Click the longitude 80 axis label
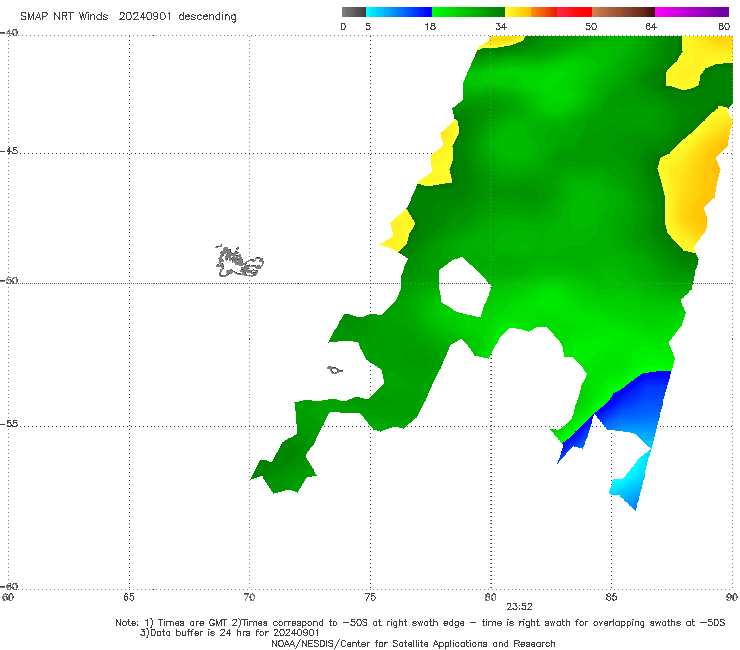Viewport: 740px width, 650px height. [491, 598]
